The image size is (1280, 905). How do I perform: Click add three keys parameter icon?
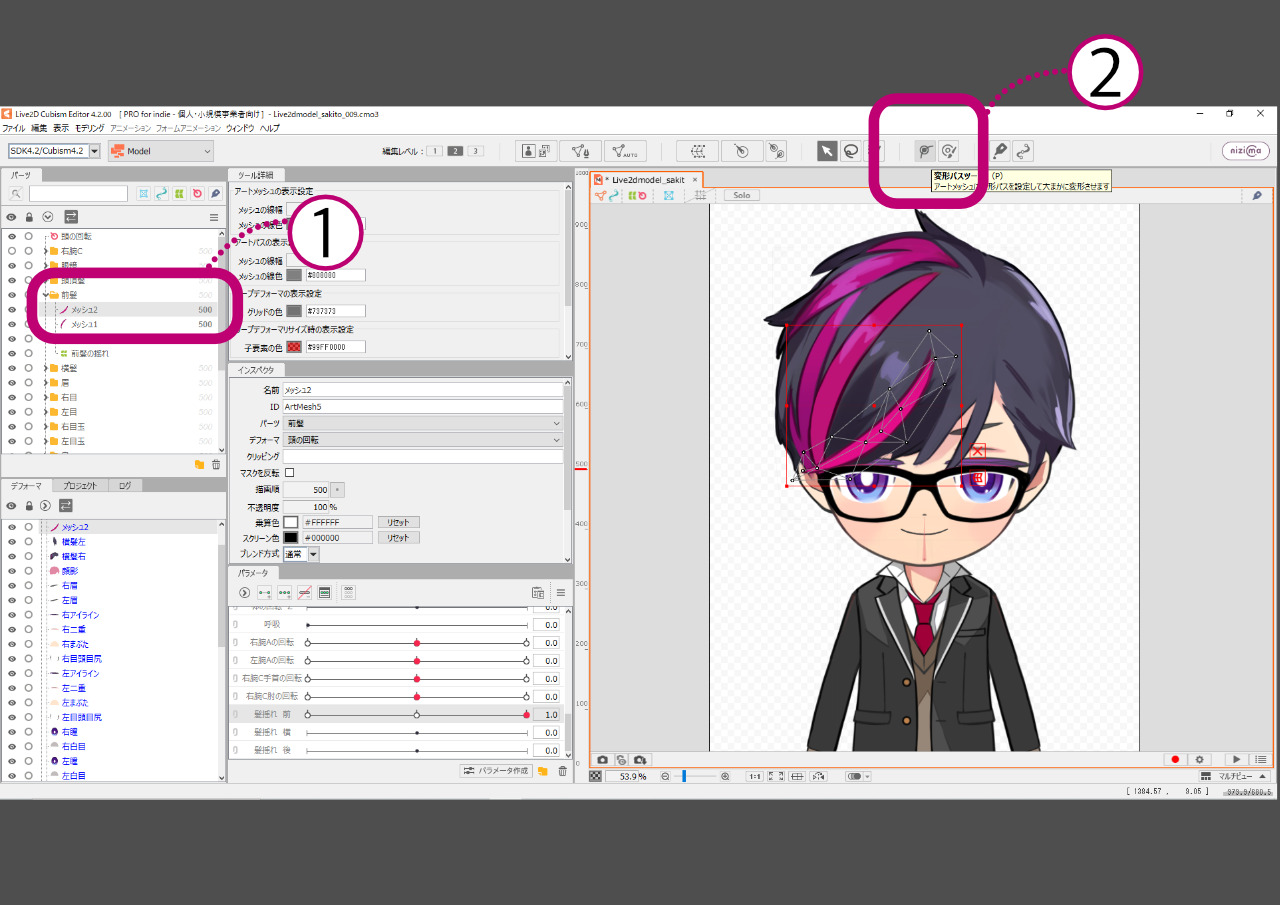284,592
